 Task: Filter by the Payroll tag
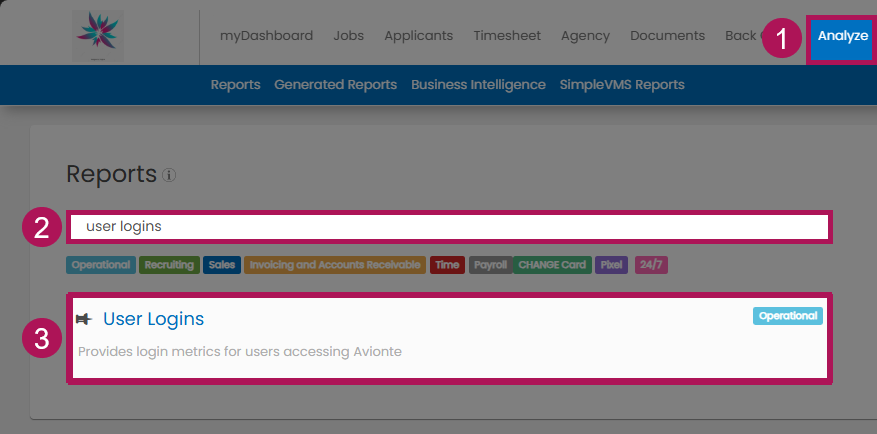pos(491,265)
